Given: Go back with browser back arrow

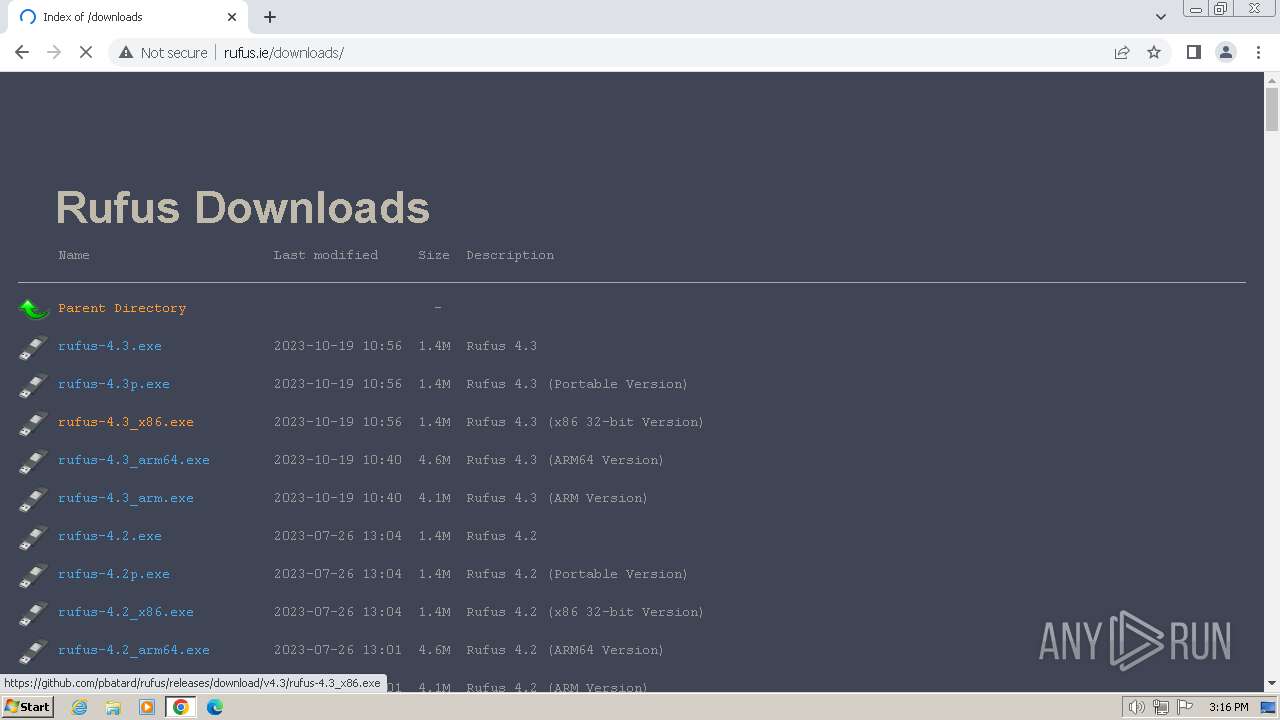Looking at the screenshot, I should (22, 52).
